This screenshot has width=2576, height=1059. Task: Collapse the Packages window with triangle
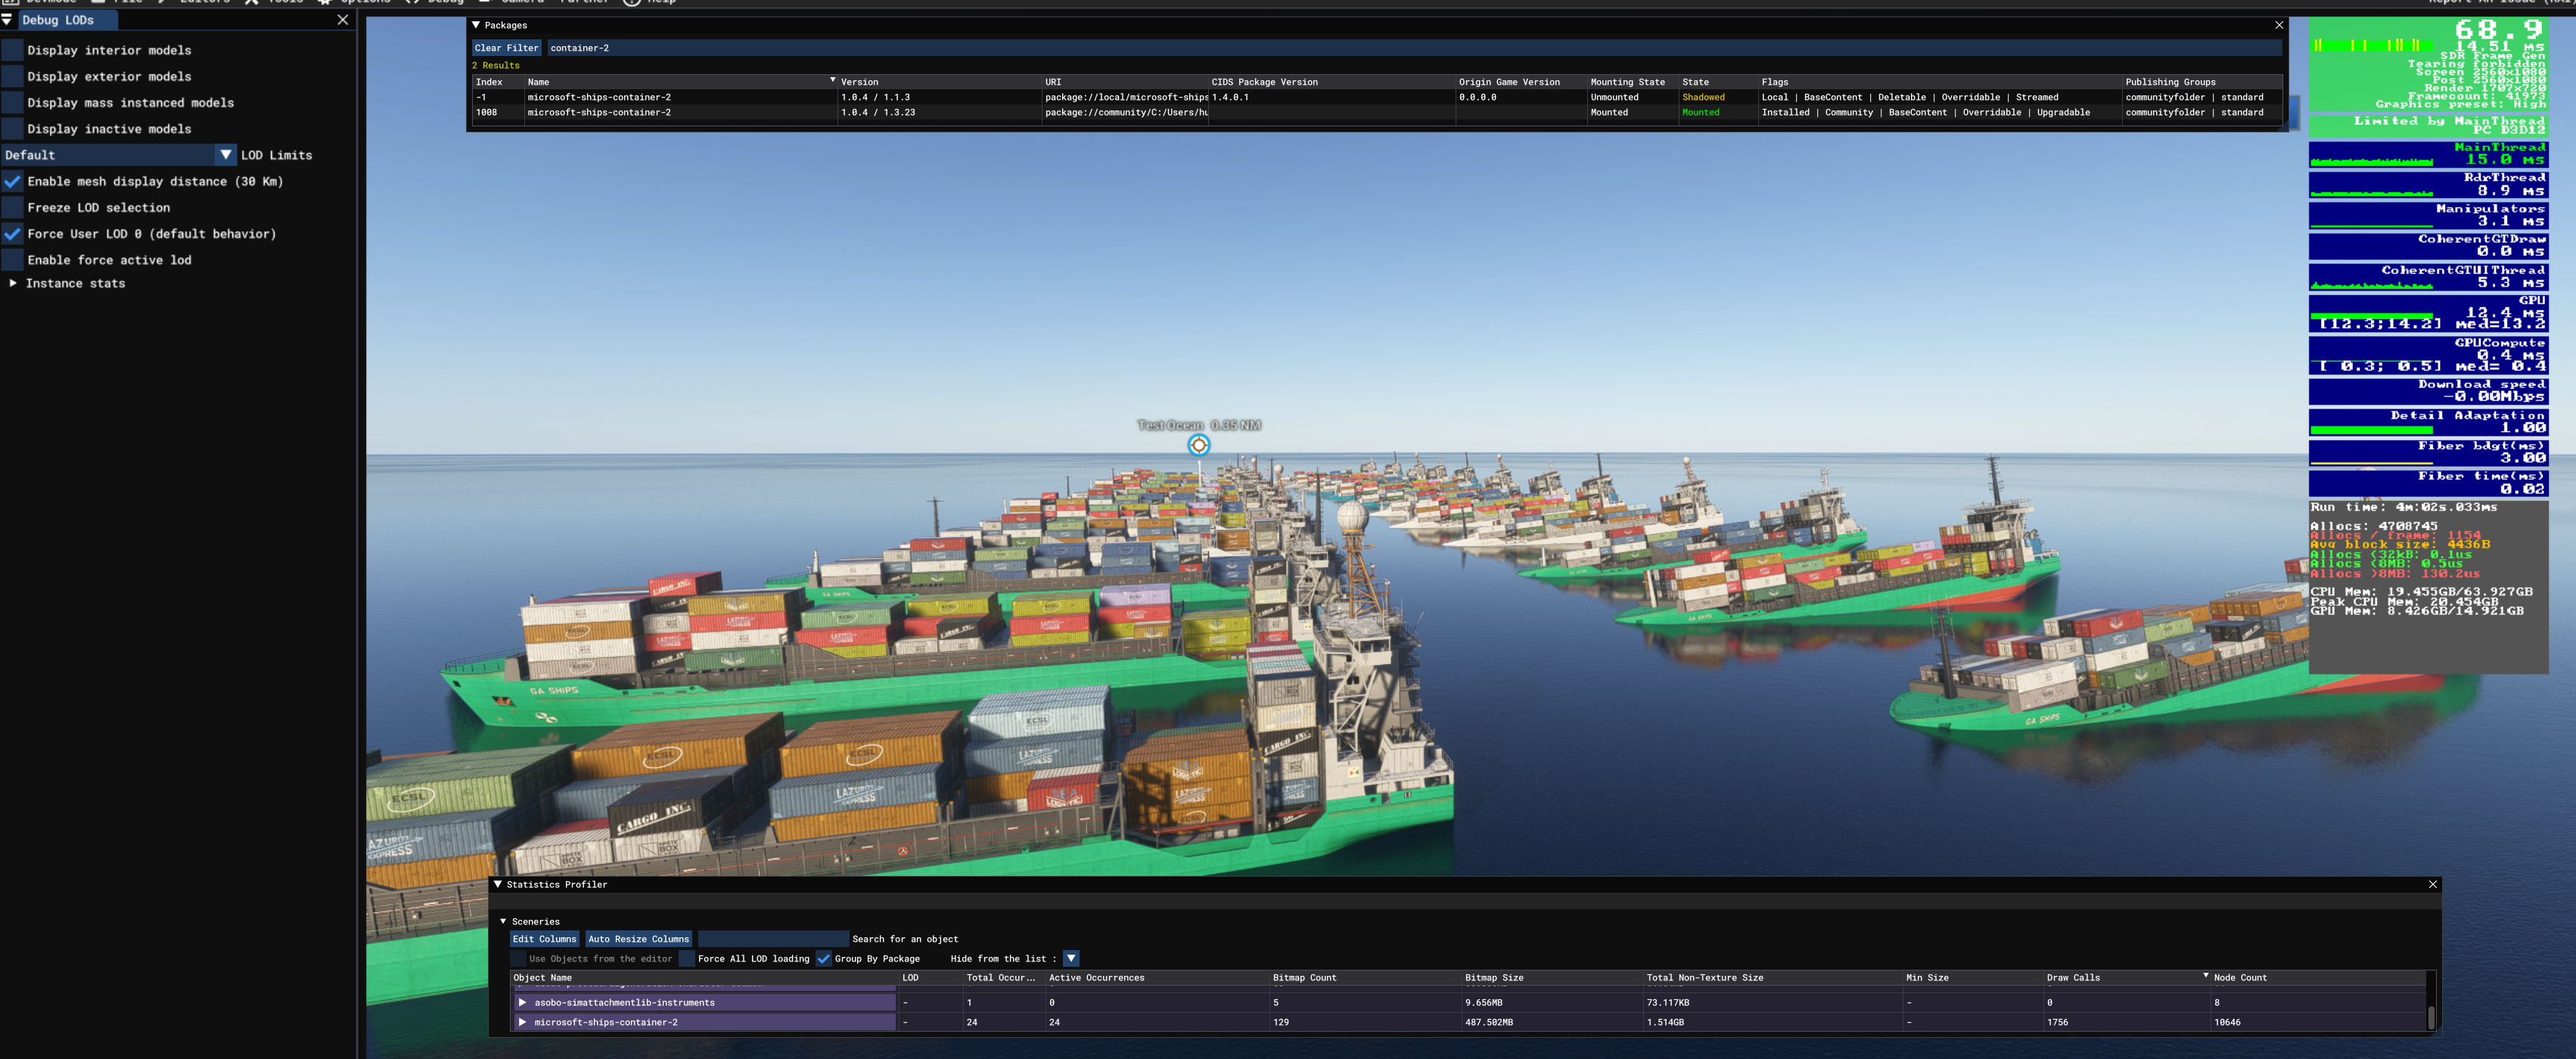tap(476, 25)
